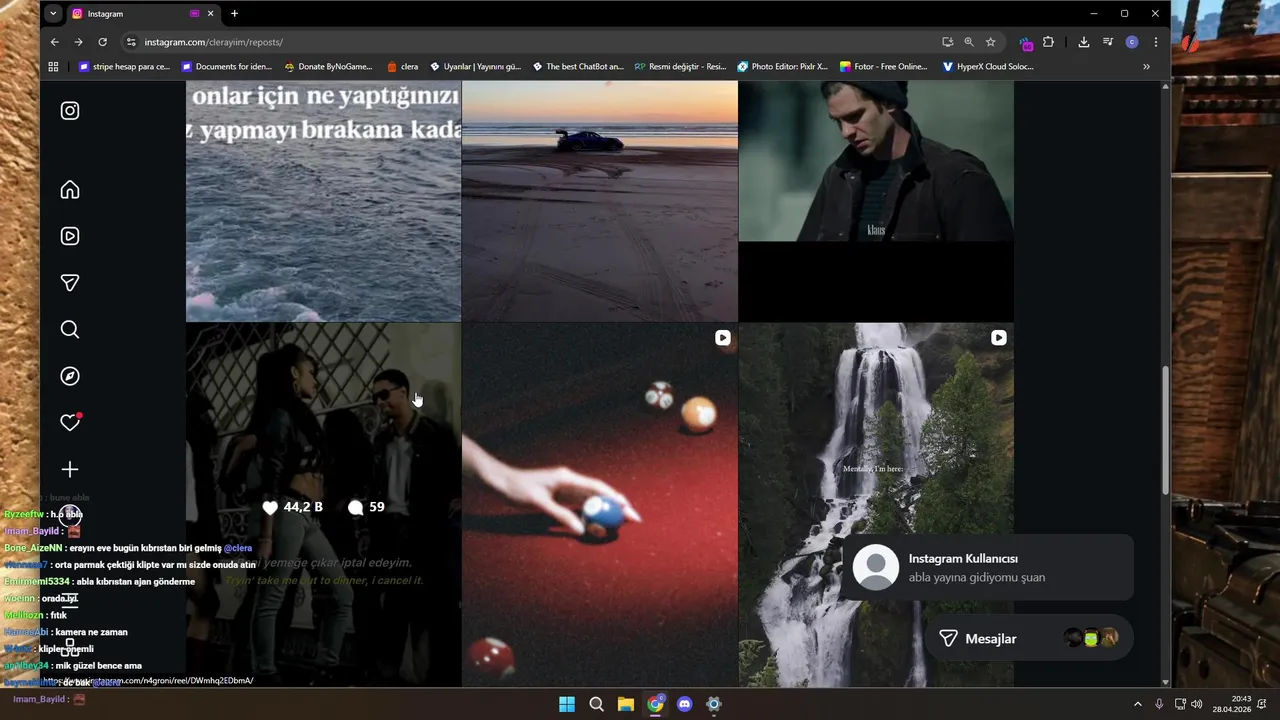The image size is (1280, 720).
Task: Open Instagram search magnifier icon
Action: pyautogui.click(x=70, y=330)
